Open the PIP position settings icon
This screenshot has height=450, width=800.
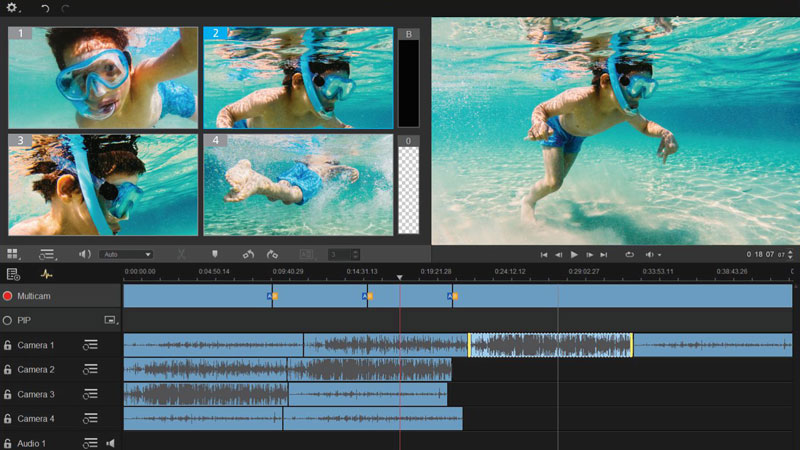pos(111,320)
